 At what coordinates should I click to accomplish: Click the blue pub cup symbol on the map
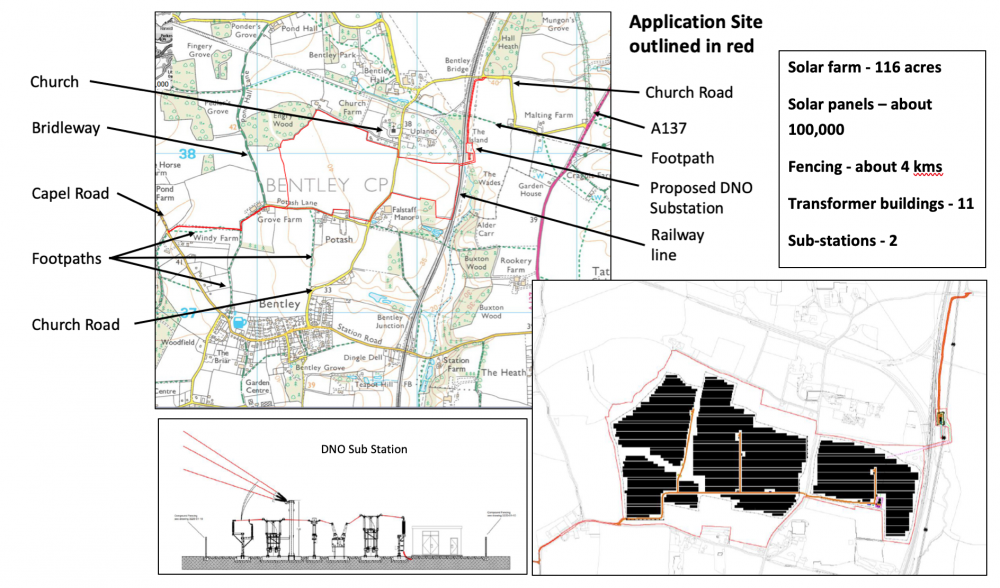click(x=239, y=323)
